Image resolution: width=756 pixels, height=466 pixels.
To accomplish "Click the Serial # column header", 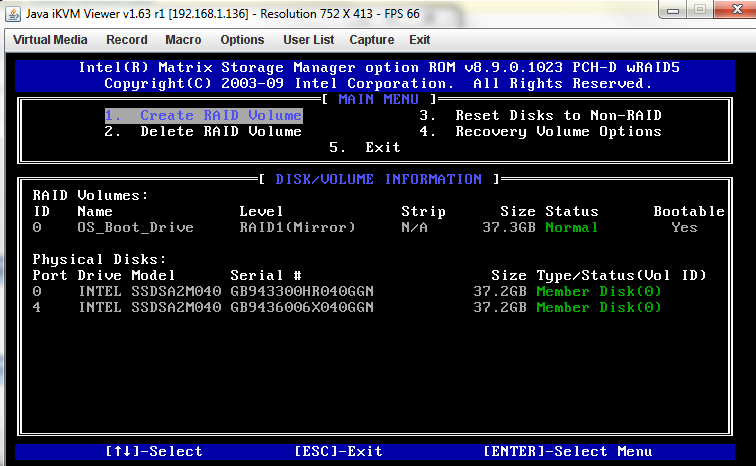I will (x=266, y=276).
